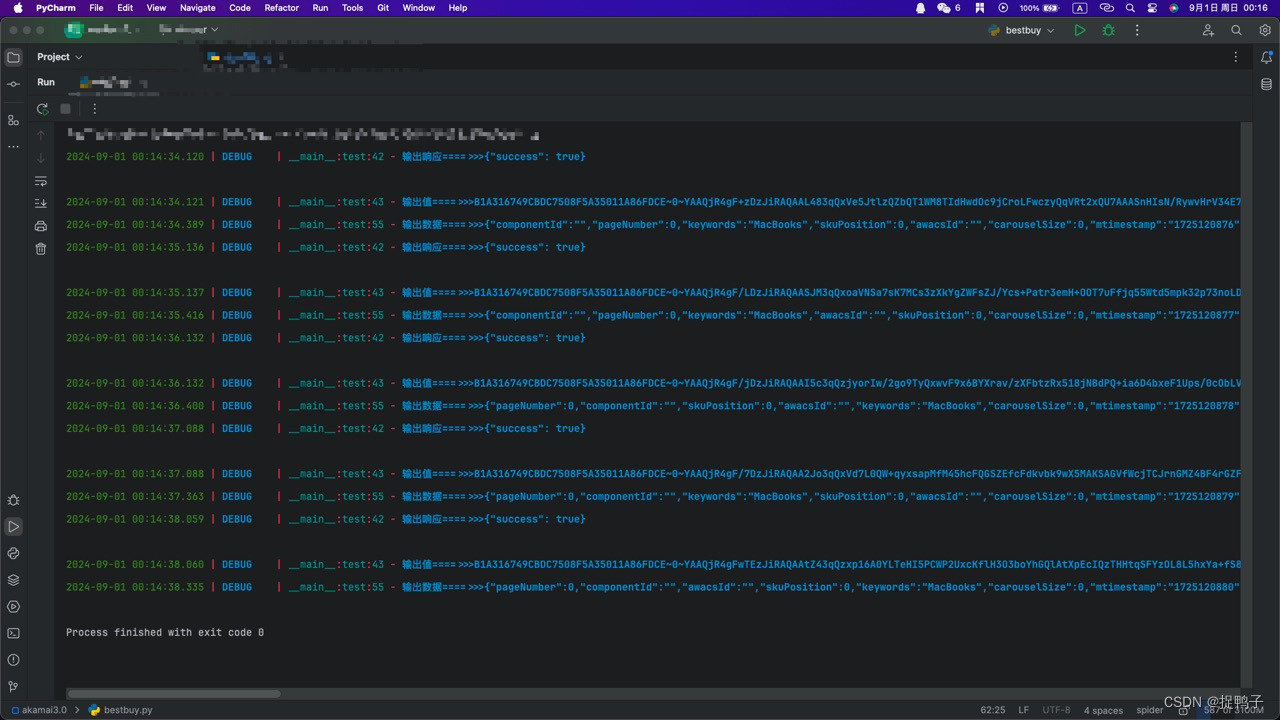Run bestbuy with the green play button
The image size is (1280, 720).
[1080, 31]
